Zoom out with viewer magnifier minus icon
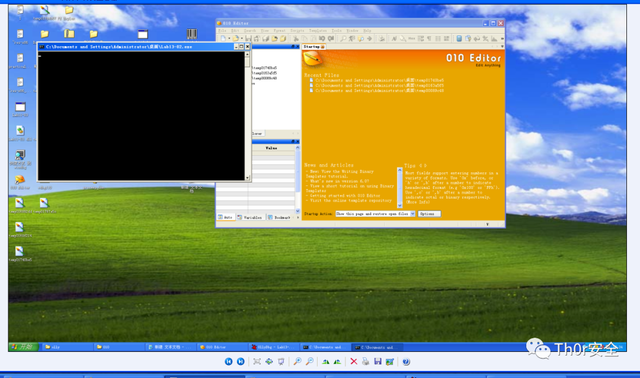 310,361
